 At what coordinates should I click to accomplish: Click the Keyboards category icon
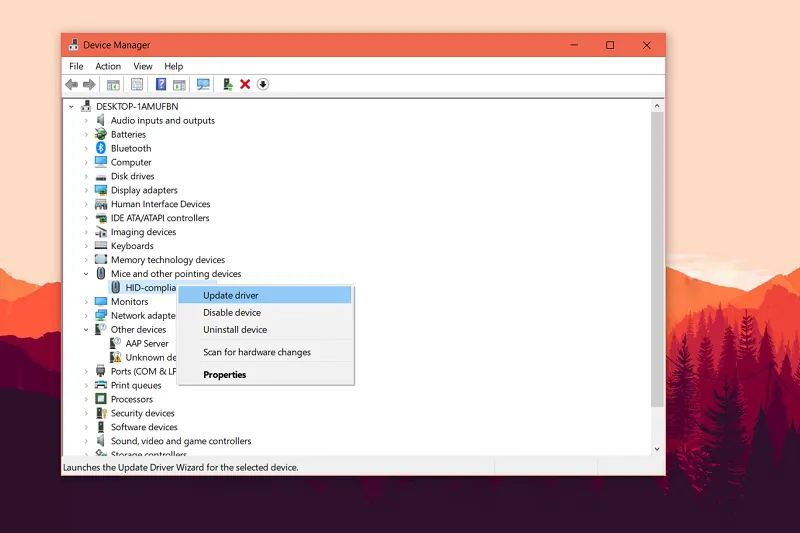point(101,245)
